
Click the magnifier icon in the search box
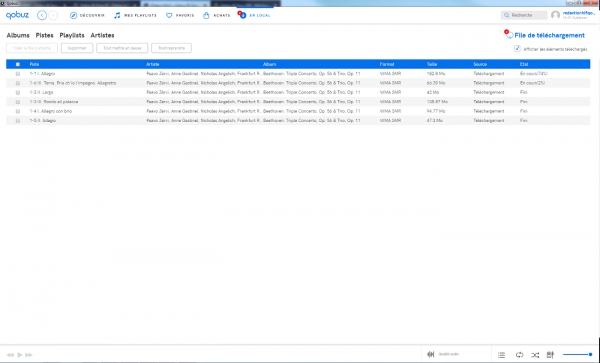tap(507, 15)
